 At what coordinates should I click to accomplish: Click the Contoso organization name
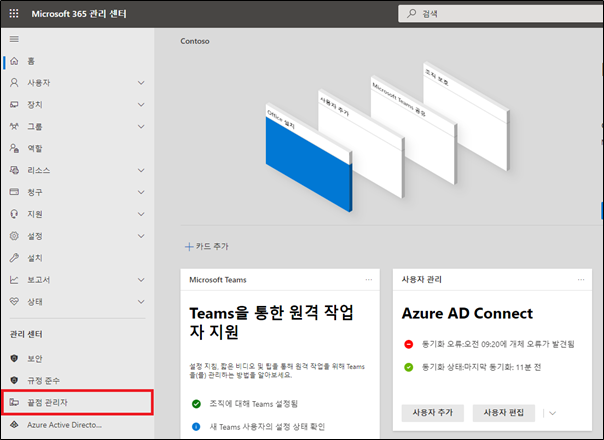(195, 41)
